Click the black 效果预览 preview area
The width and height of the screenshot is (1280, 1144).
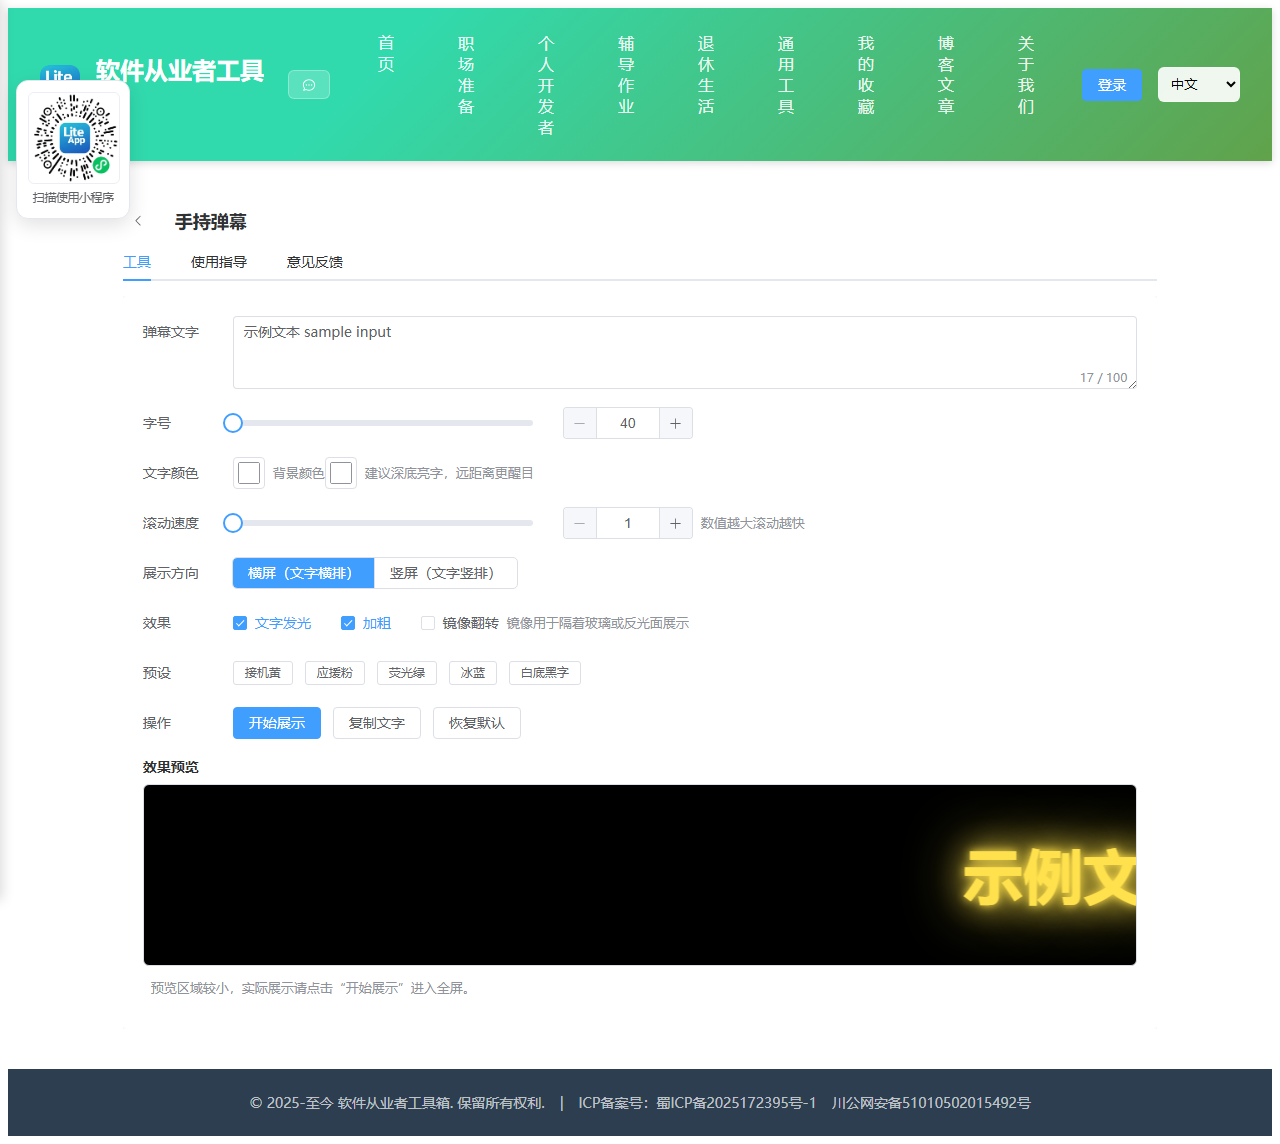[x=640, y=875]
